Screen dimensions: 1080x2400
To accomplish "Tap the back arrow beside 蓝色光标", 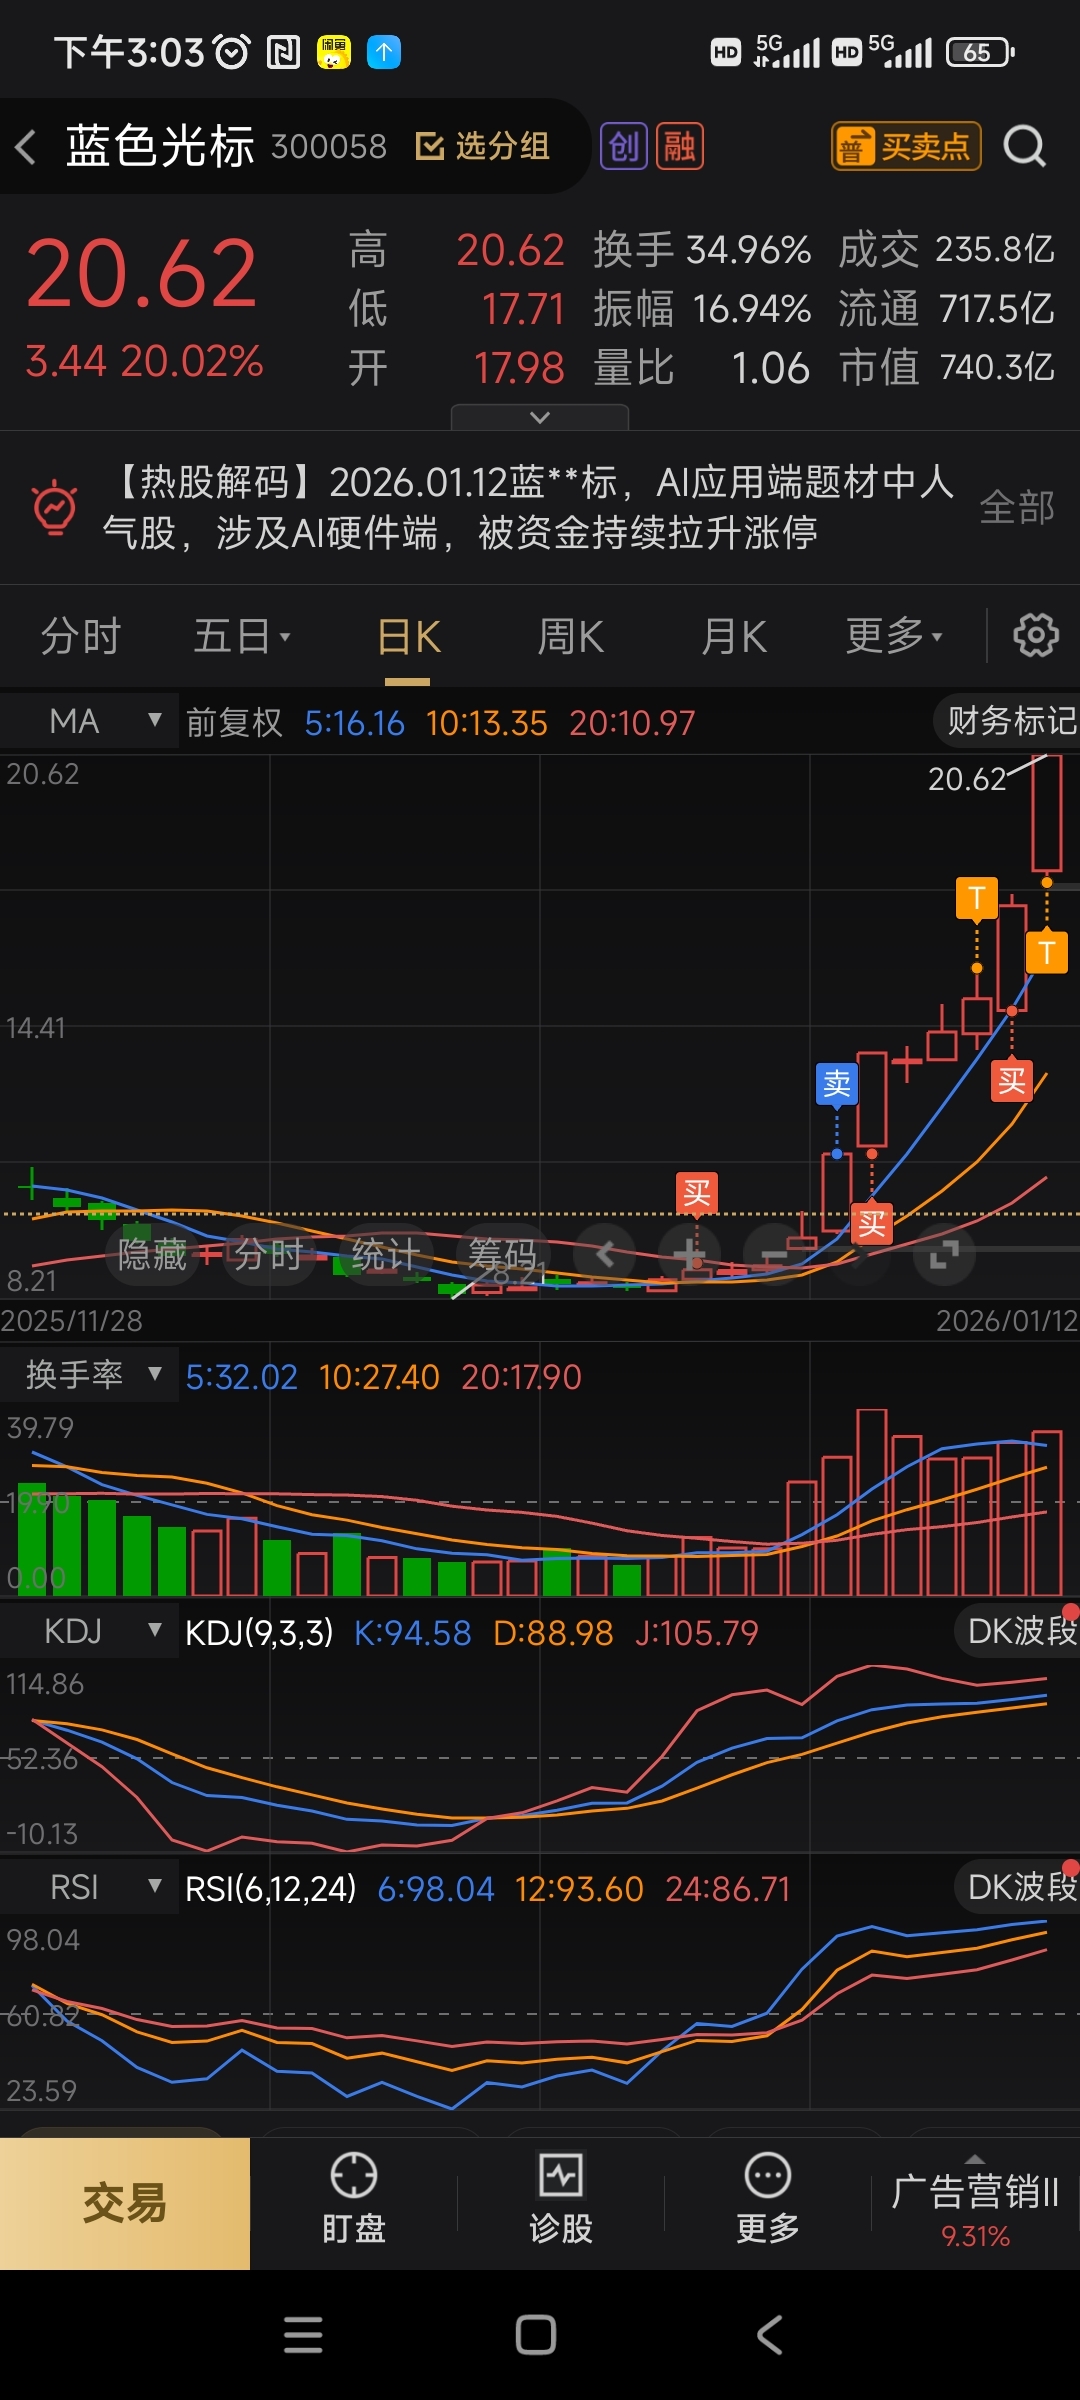I will click(27, 147).
